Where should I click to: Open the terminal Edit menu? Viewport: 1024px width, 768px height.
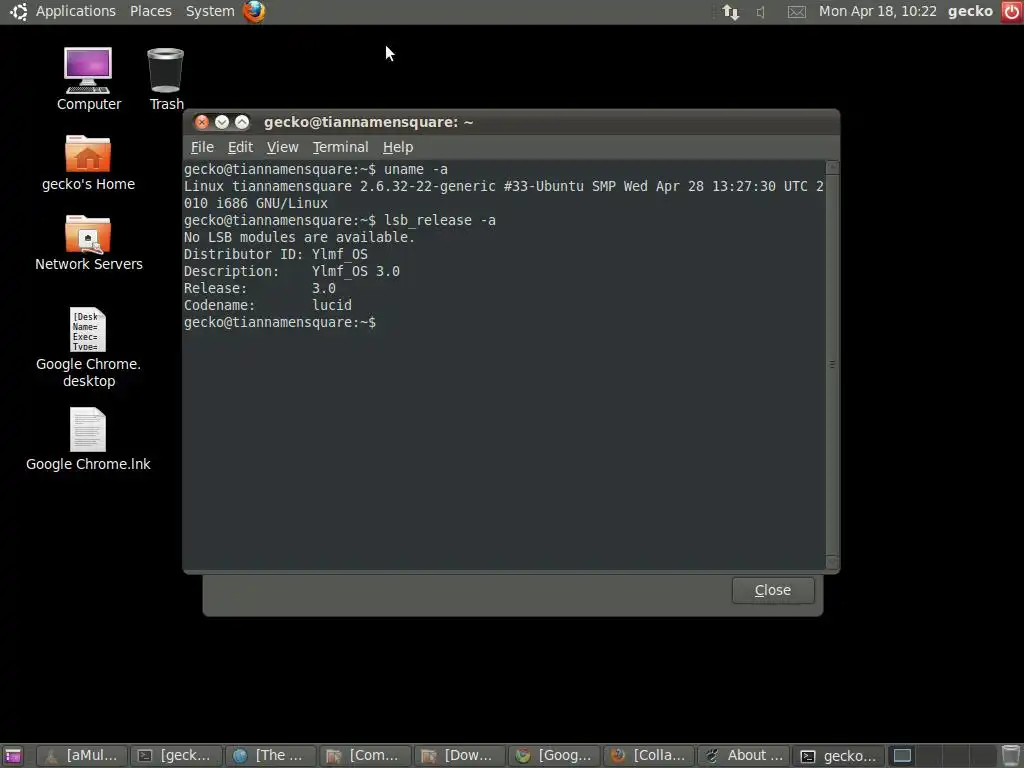(240, 147)
